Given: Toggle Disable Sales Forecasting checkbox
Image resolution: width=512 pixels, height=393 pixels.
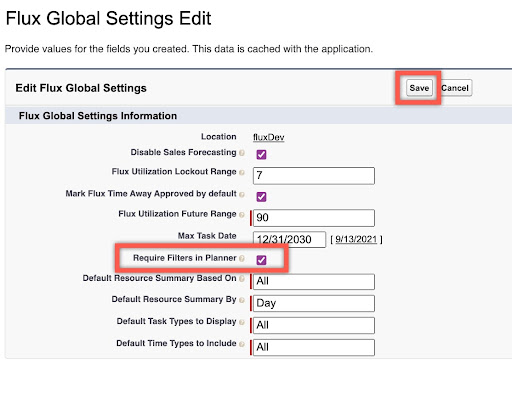Looking at the screenshot, I should point(261,154).
